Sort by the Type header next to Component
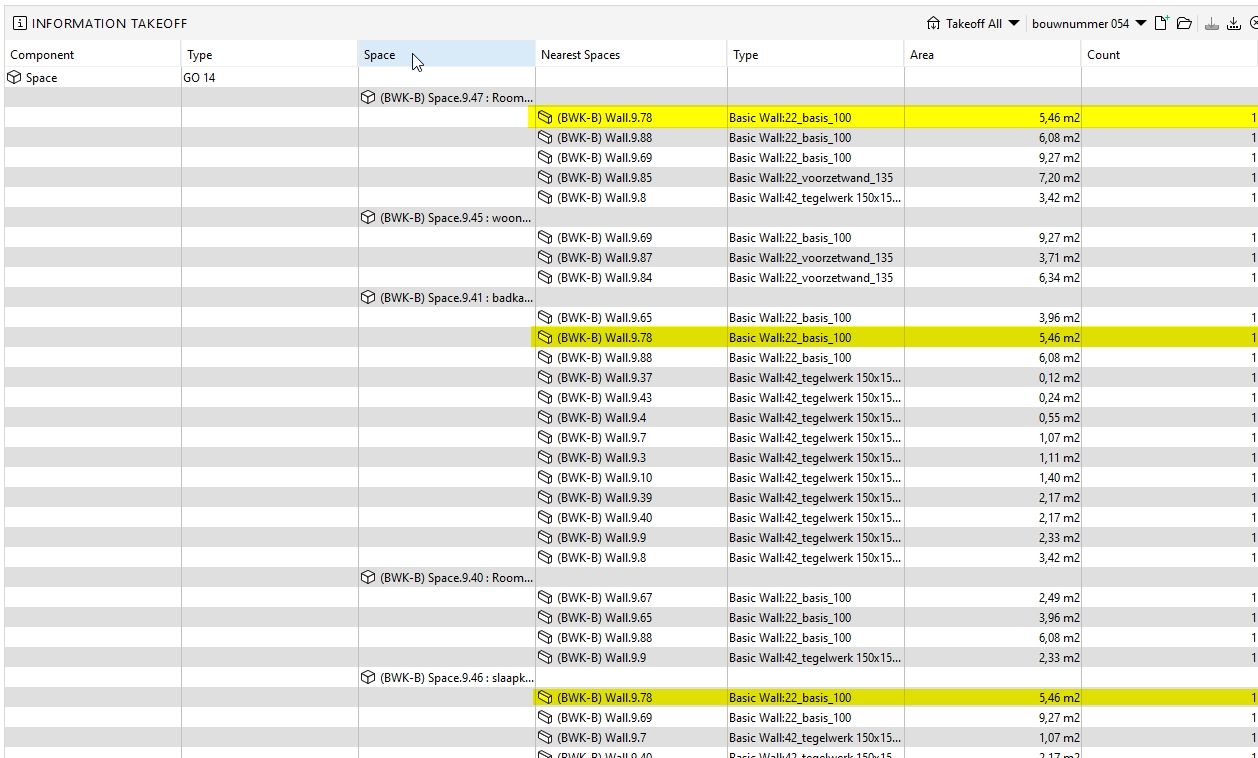The height and width of the screenshot is (758, 1258). point(270,55)
